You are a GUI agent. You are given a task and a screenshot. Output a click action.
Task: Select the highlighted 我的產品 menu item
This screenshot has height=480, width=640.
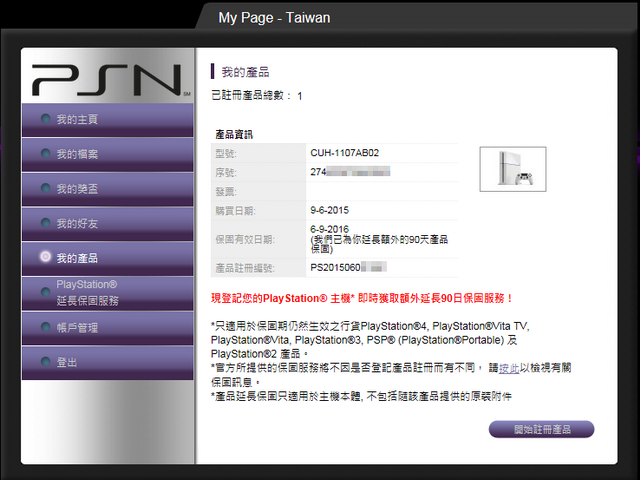[107, 259]
